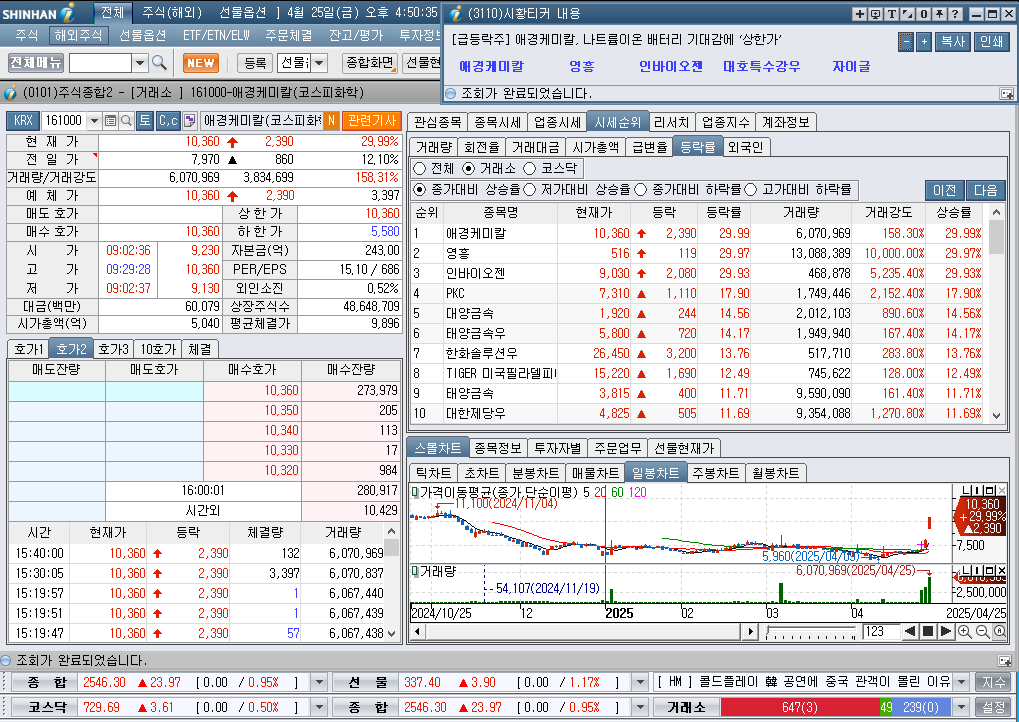Click the 인쇄 button in the ticker window
This screenshot has height=722, width=1019.
pos(992,42)
